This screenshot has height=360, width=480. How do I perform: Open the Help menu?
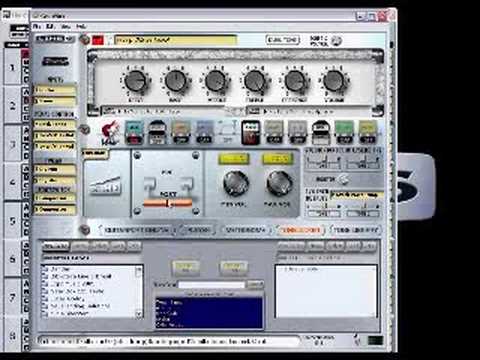click(x=81, y=26)
